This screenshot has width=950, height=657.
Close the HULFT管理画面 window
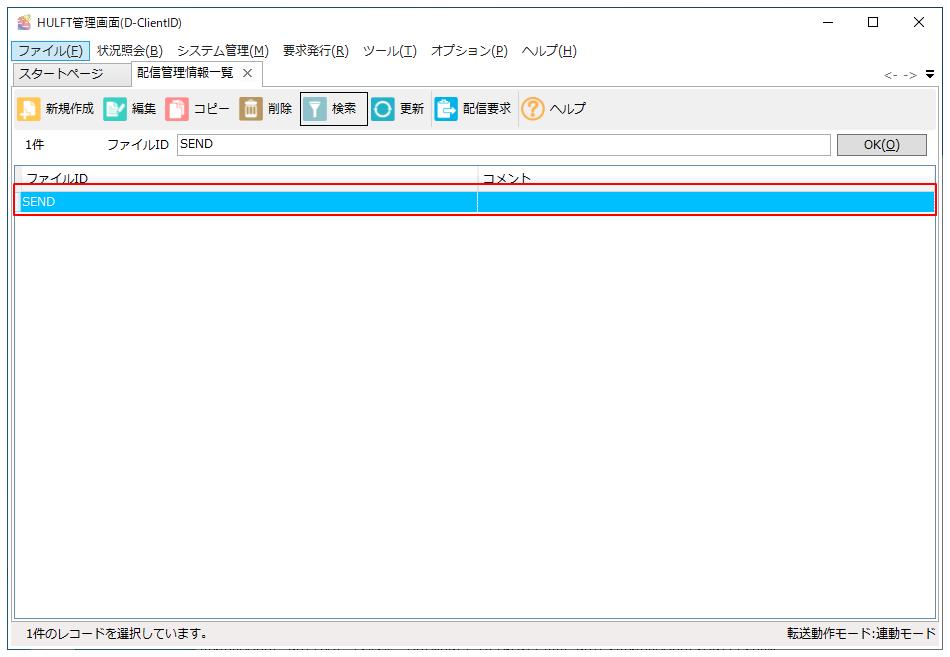918,22
